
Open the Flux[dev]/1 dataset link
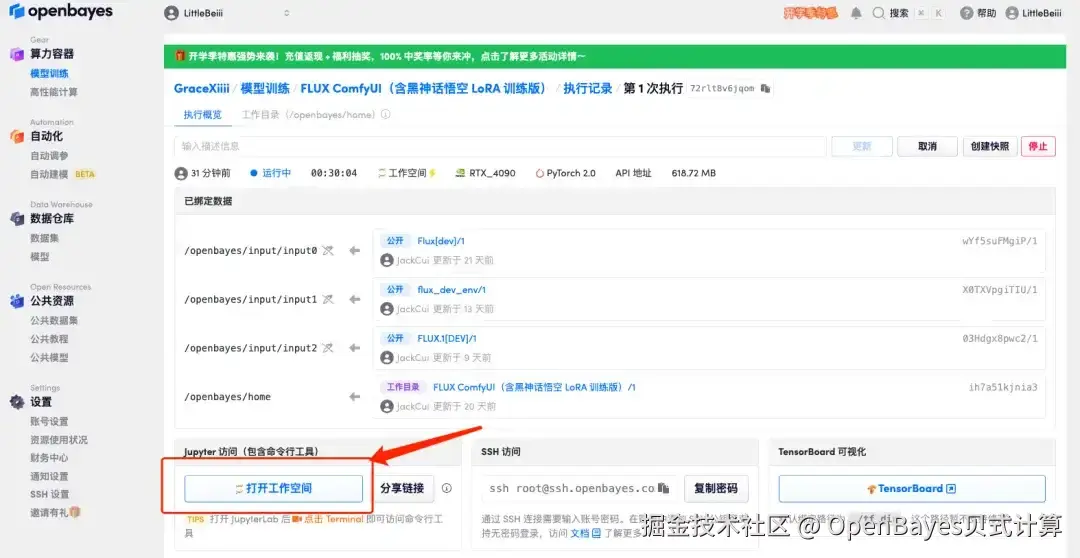(x=441, y=241)
